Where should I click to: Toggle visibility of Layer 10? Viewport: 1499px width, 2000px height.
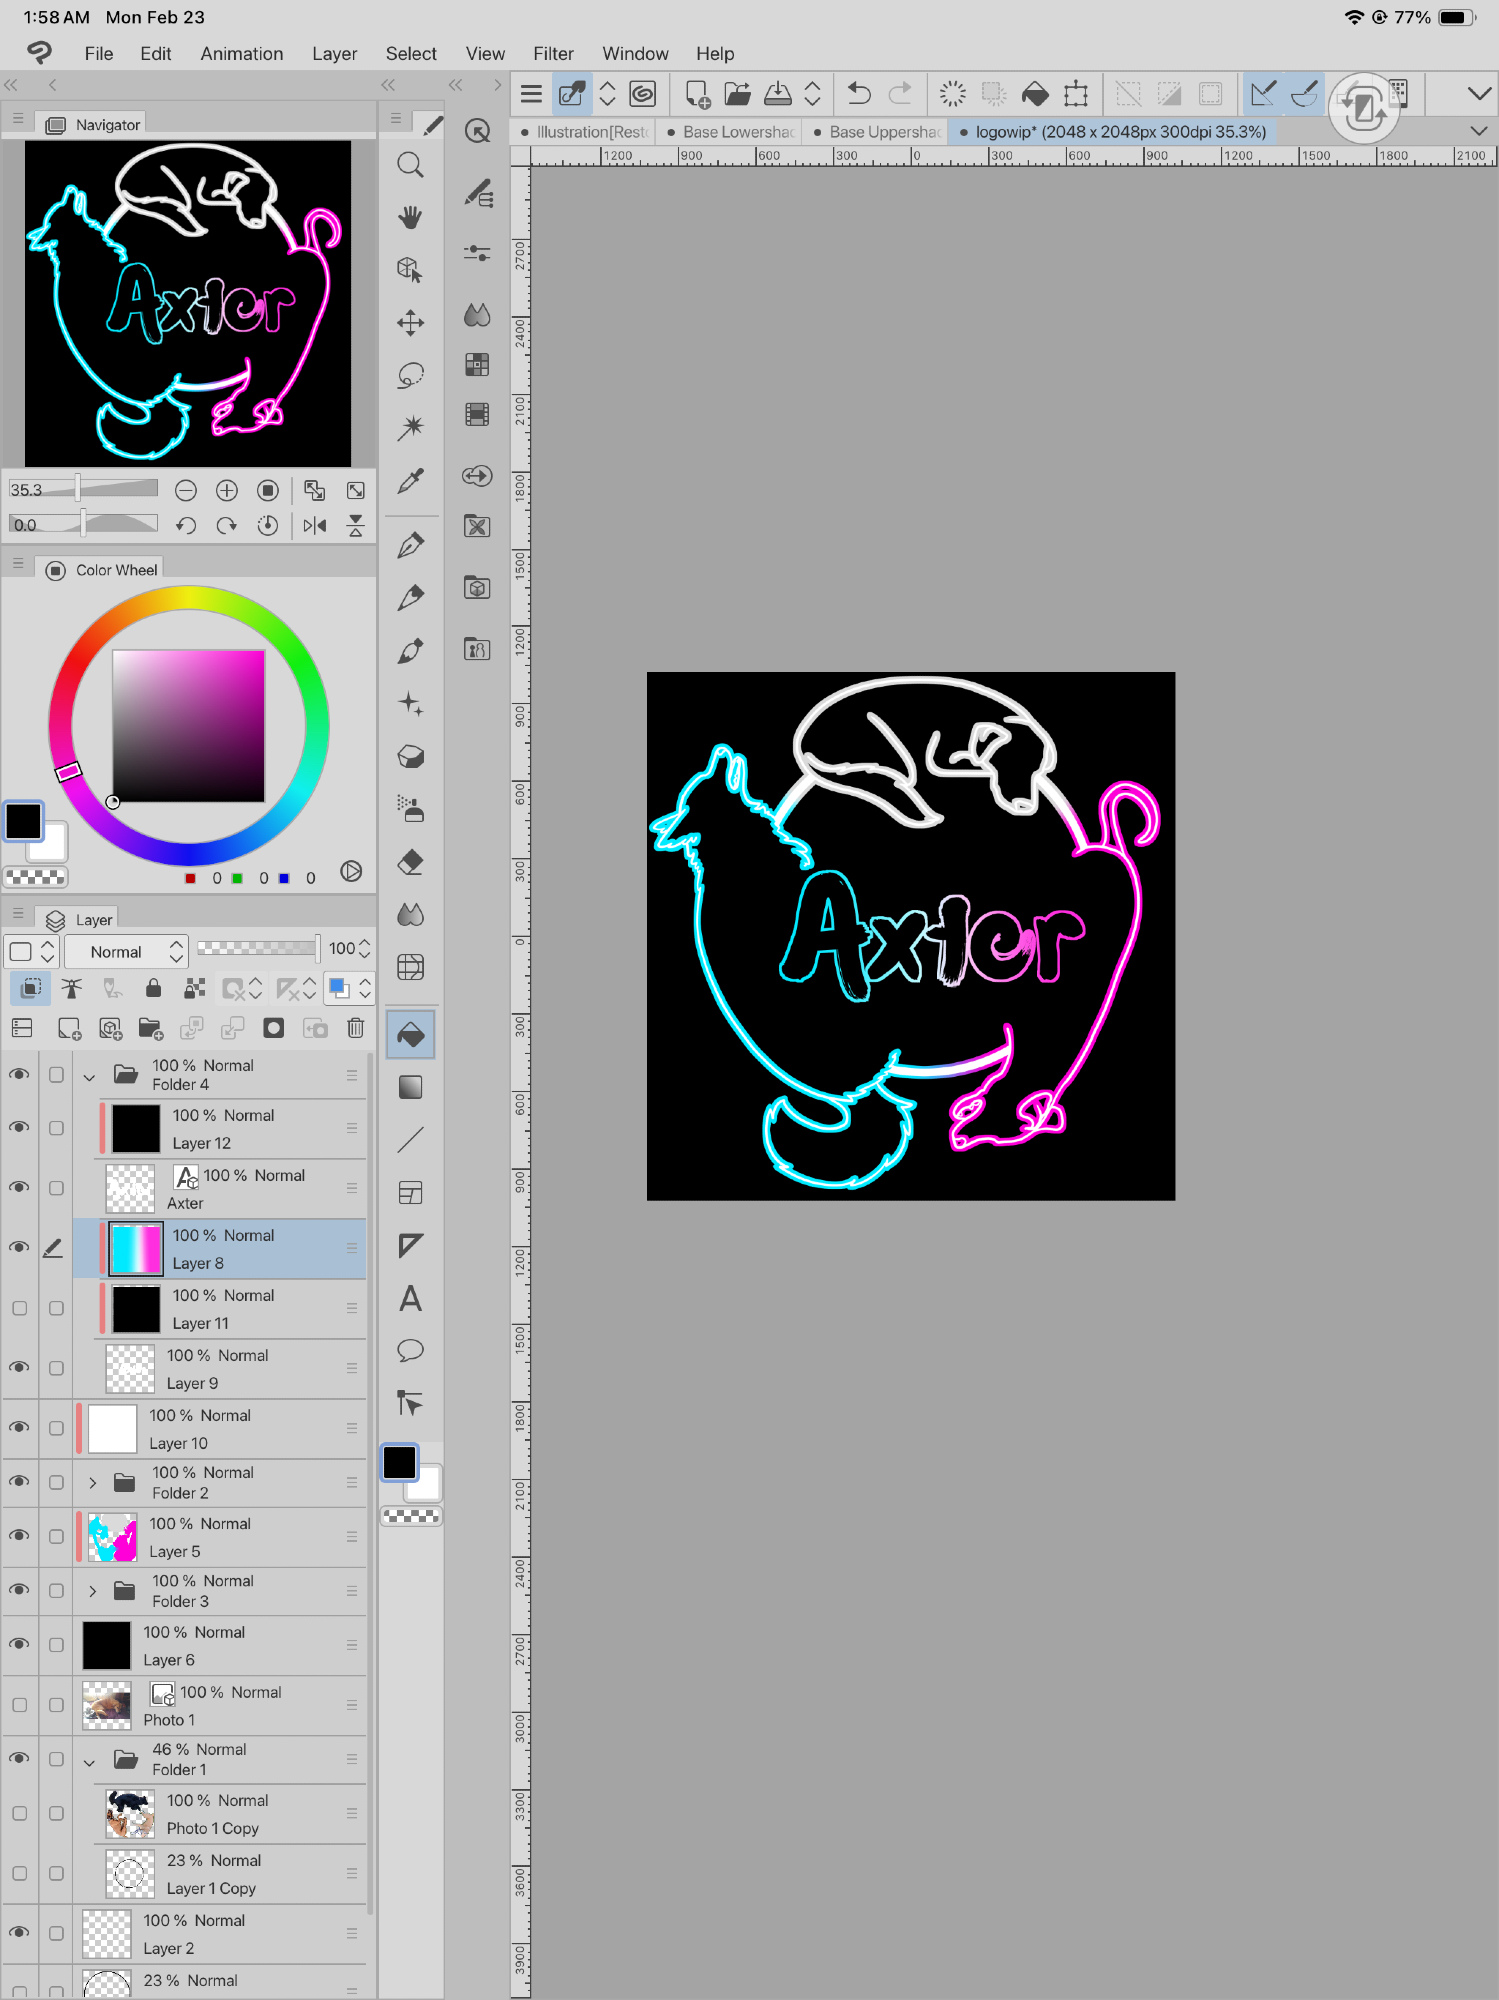[19, 1428]
